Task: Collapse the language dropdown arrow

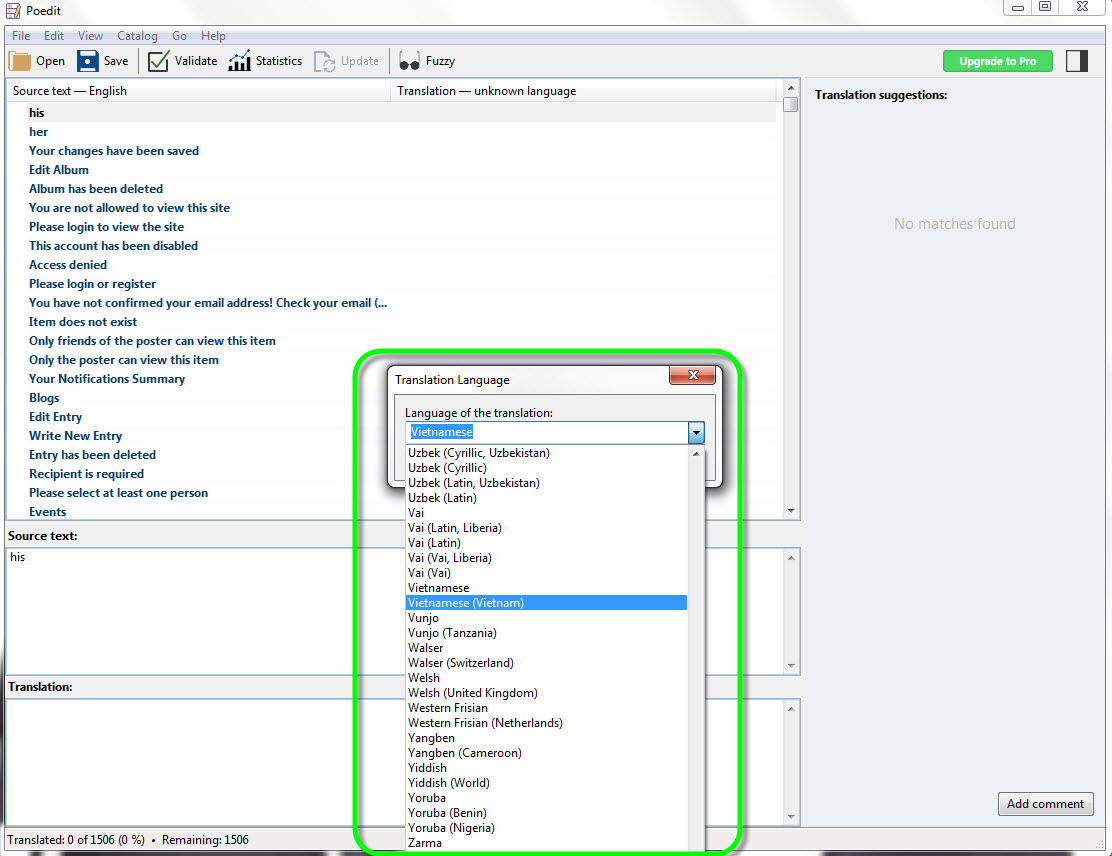Action: coord(696,433)
